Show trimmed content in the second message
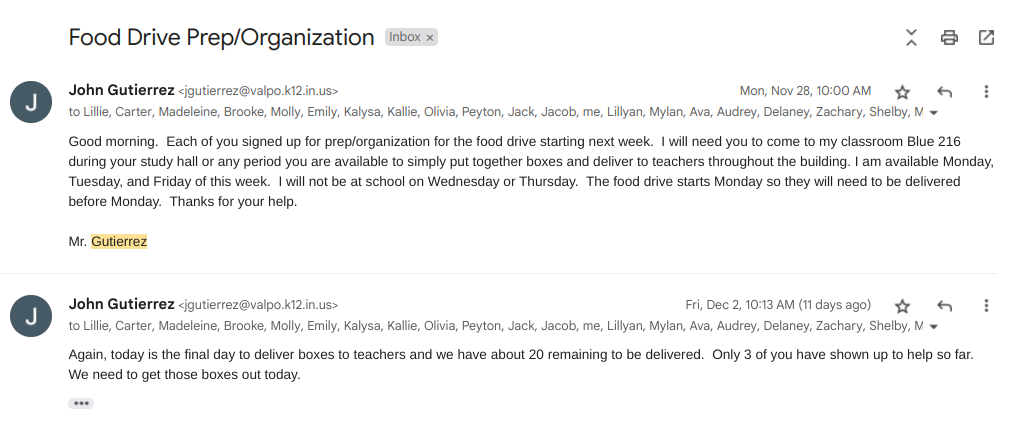 81,403
